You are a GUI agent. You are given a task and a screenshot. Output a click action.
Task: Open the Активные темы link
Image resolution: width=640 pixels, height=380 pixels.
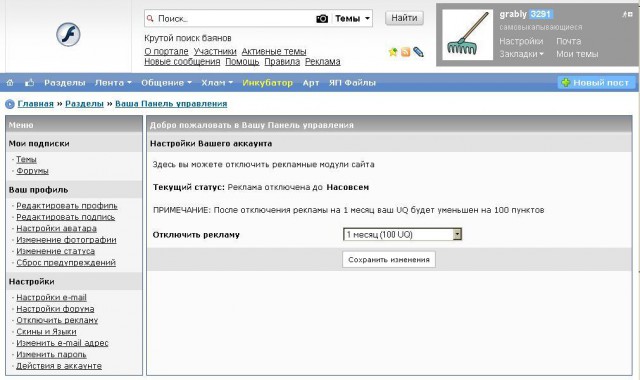coord(274,52)
